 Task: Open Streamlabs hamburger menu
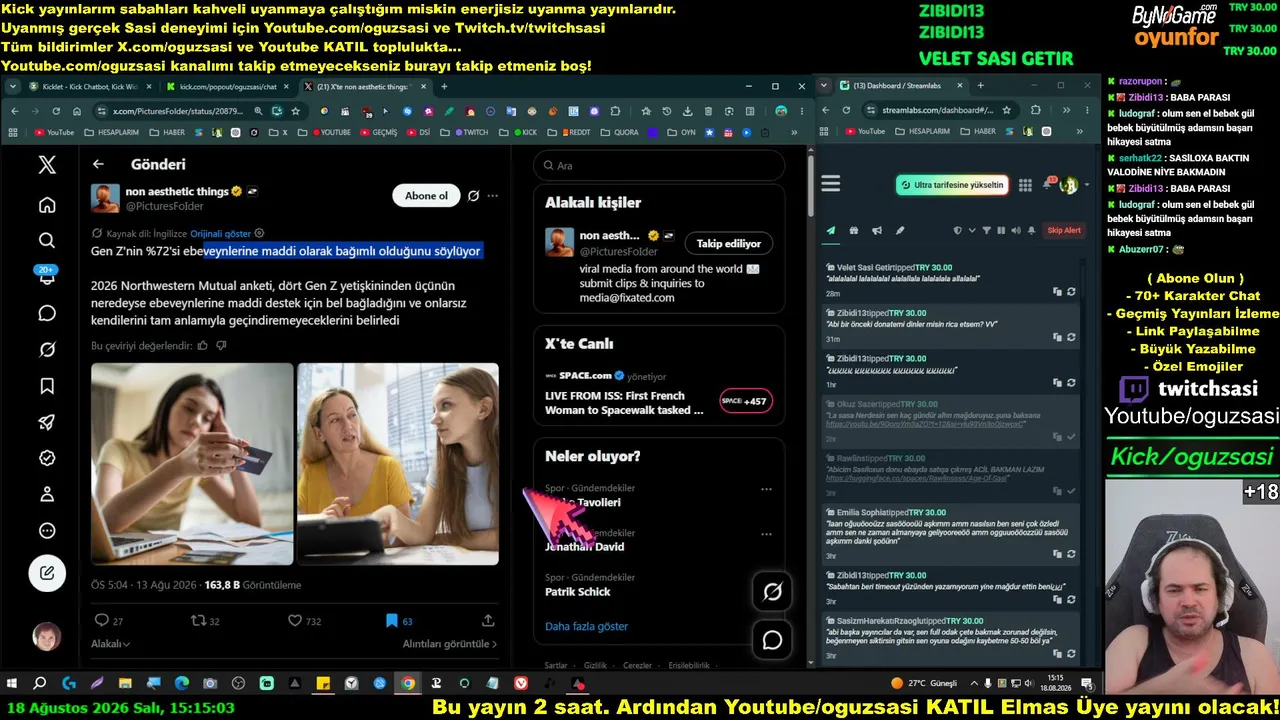[x=831, y=184]
